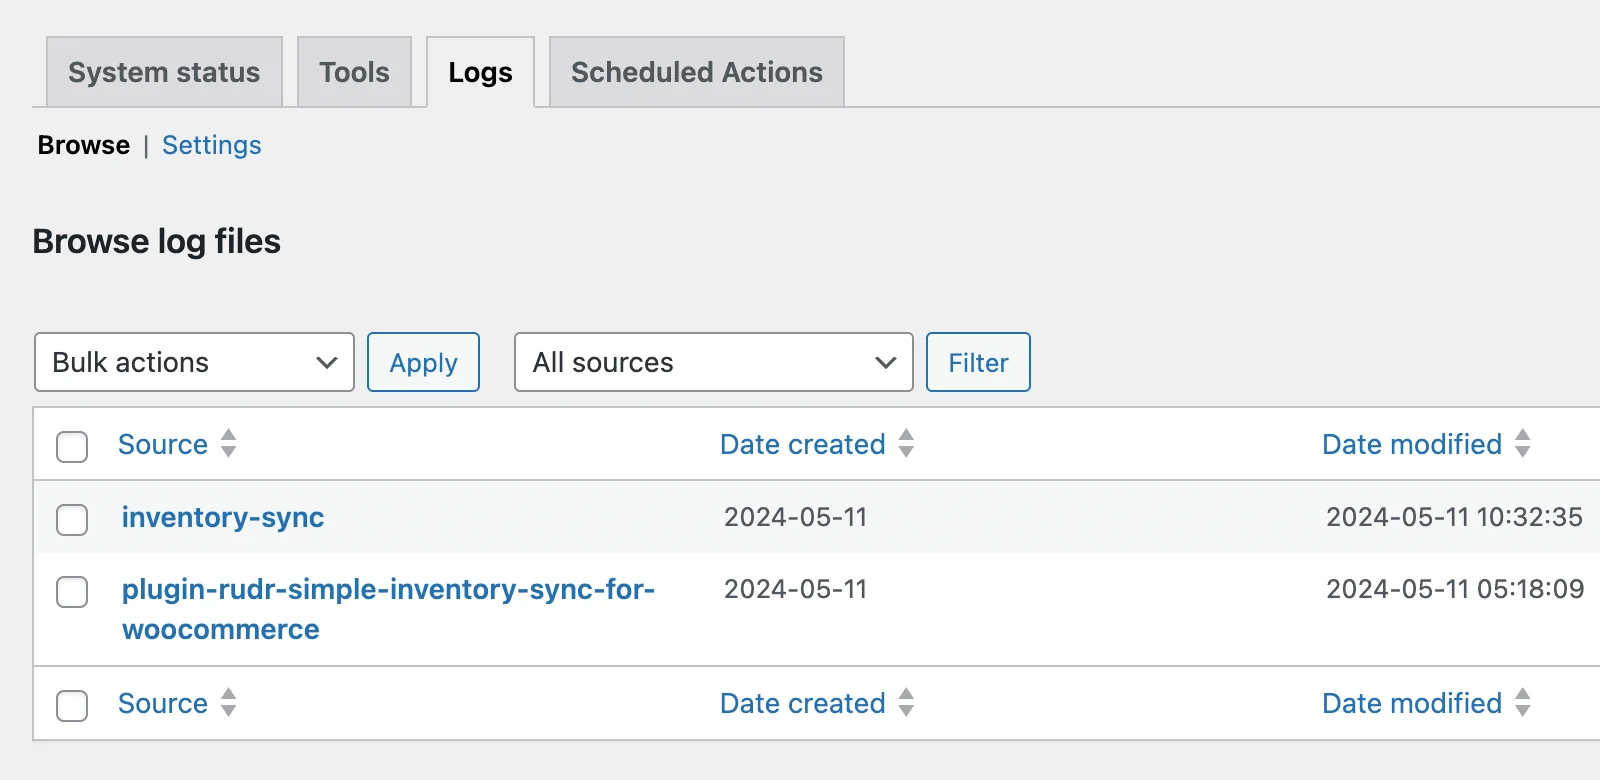Viewport: 1600px width, 780px height.
Task: Open the System status tab
Action: 164,72
